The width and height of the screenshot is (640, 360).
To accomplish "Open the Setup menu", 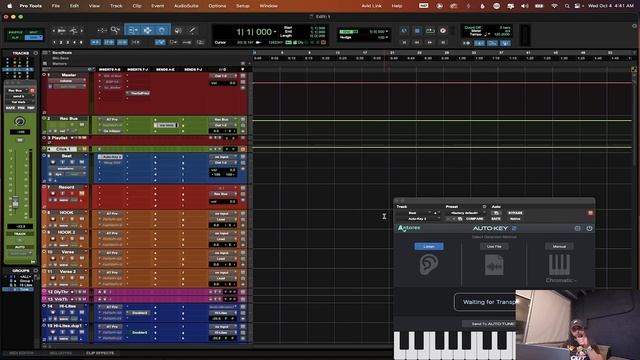I will tap(242, 6).
